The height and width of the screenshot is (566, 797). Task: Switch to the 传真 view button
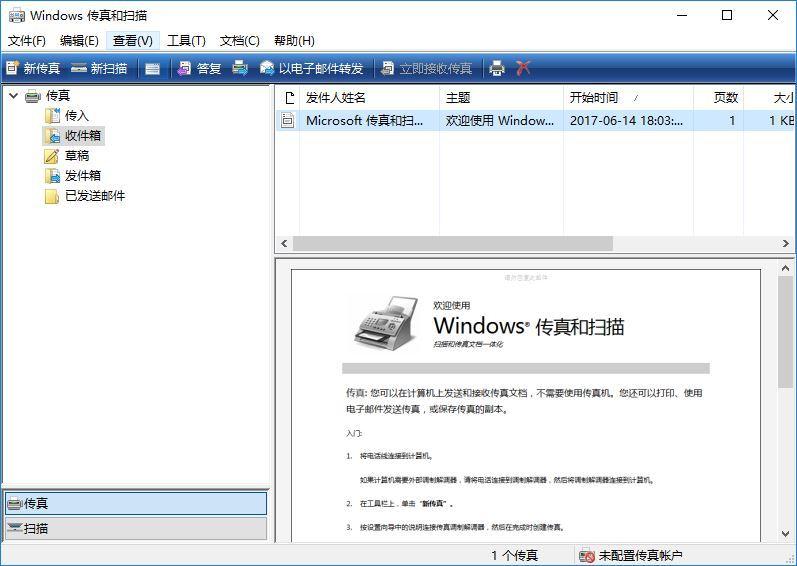[136, 504]
